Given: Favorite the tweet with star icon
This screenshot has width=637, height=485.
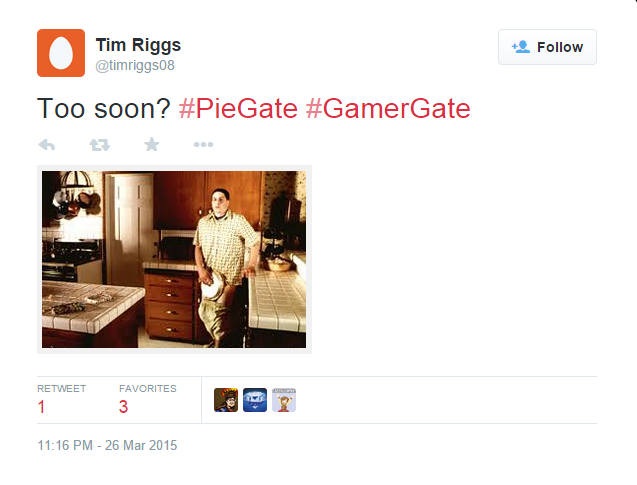Looking at the screenshot, I should pyautogui.click(x=152, y=144).
